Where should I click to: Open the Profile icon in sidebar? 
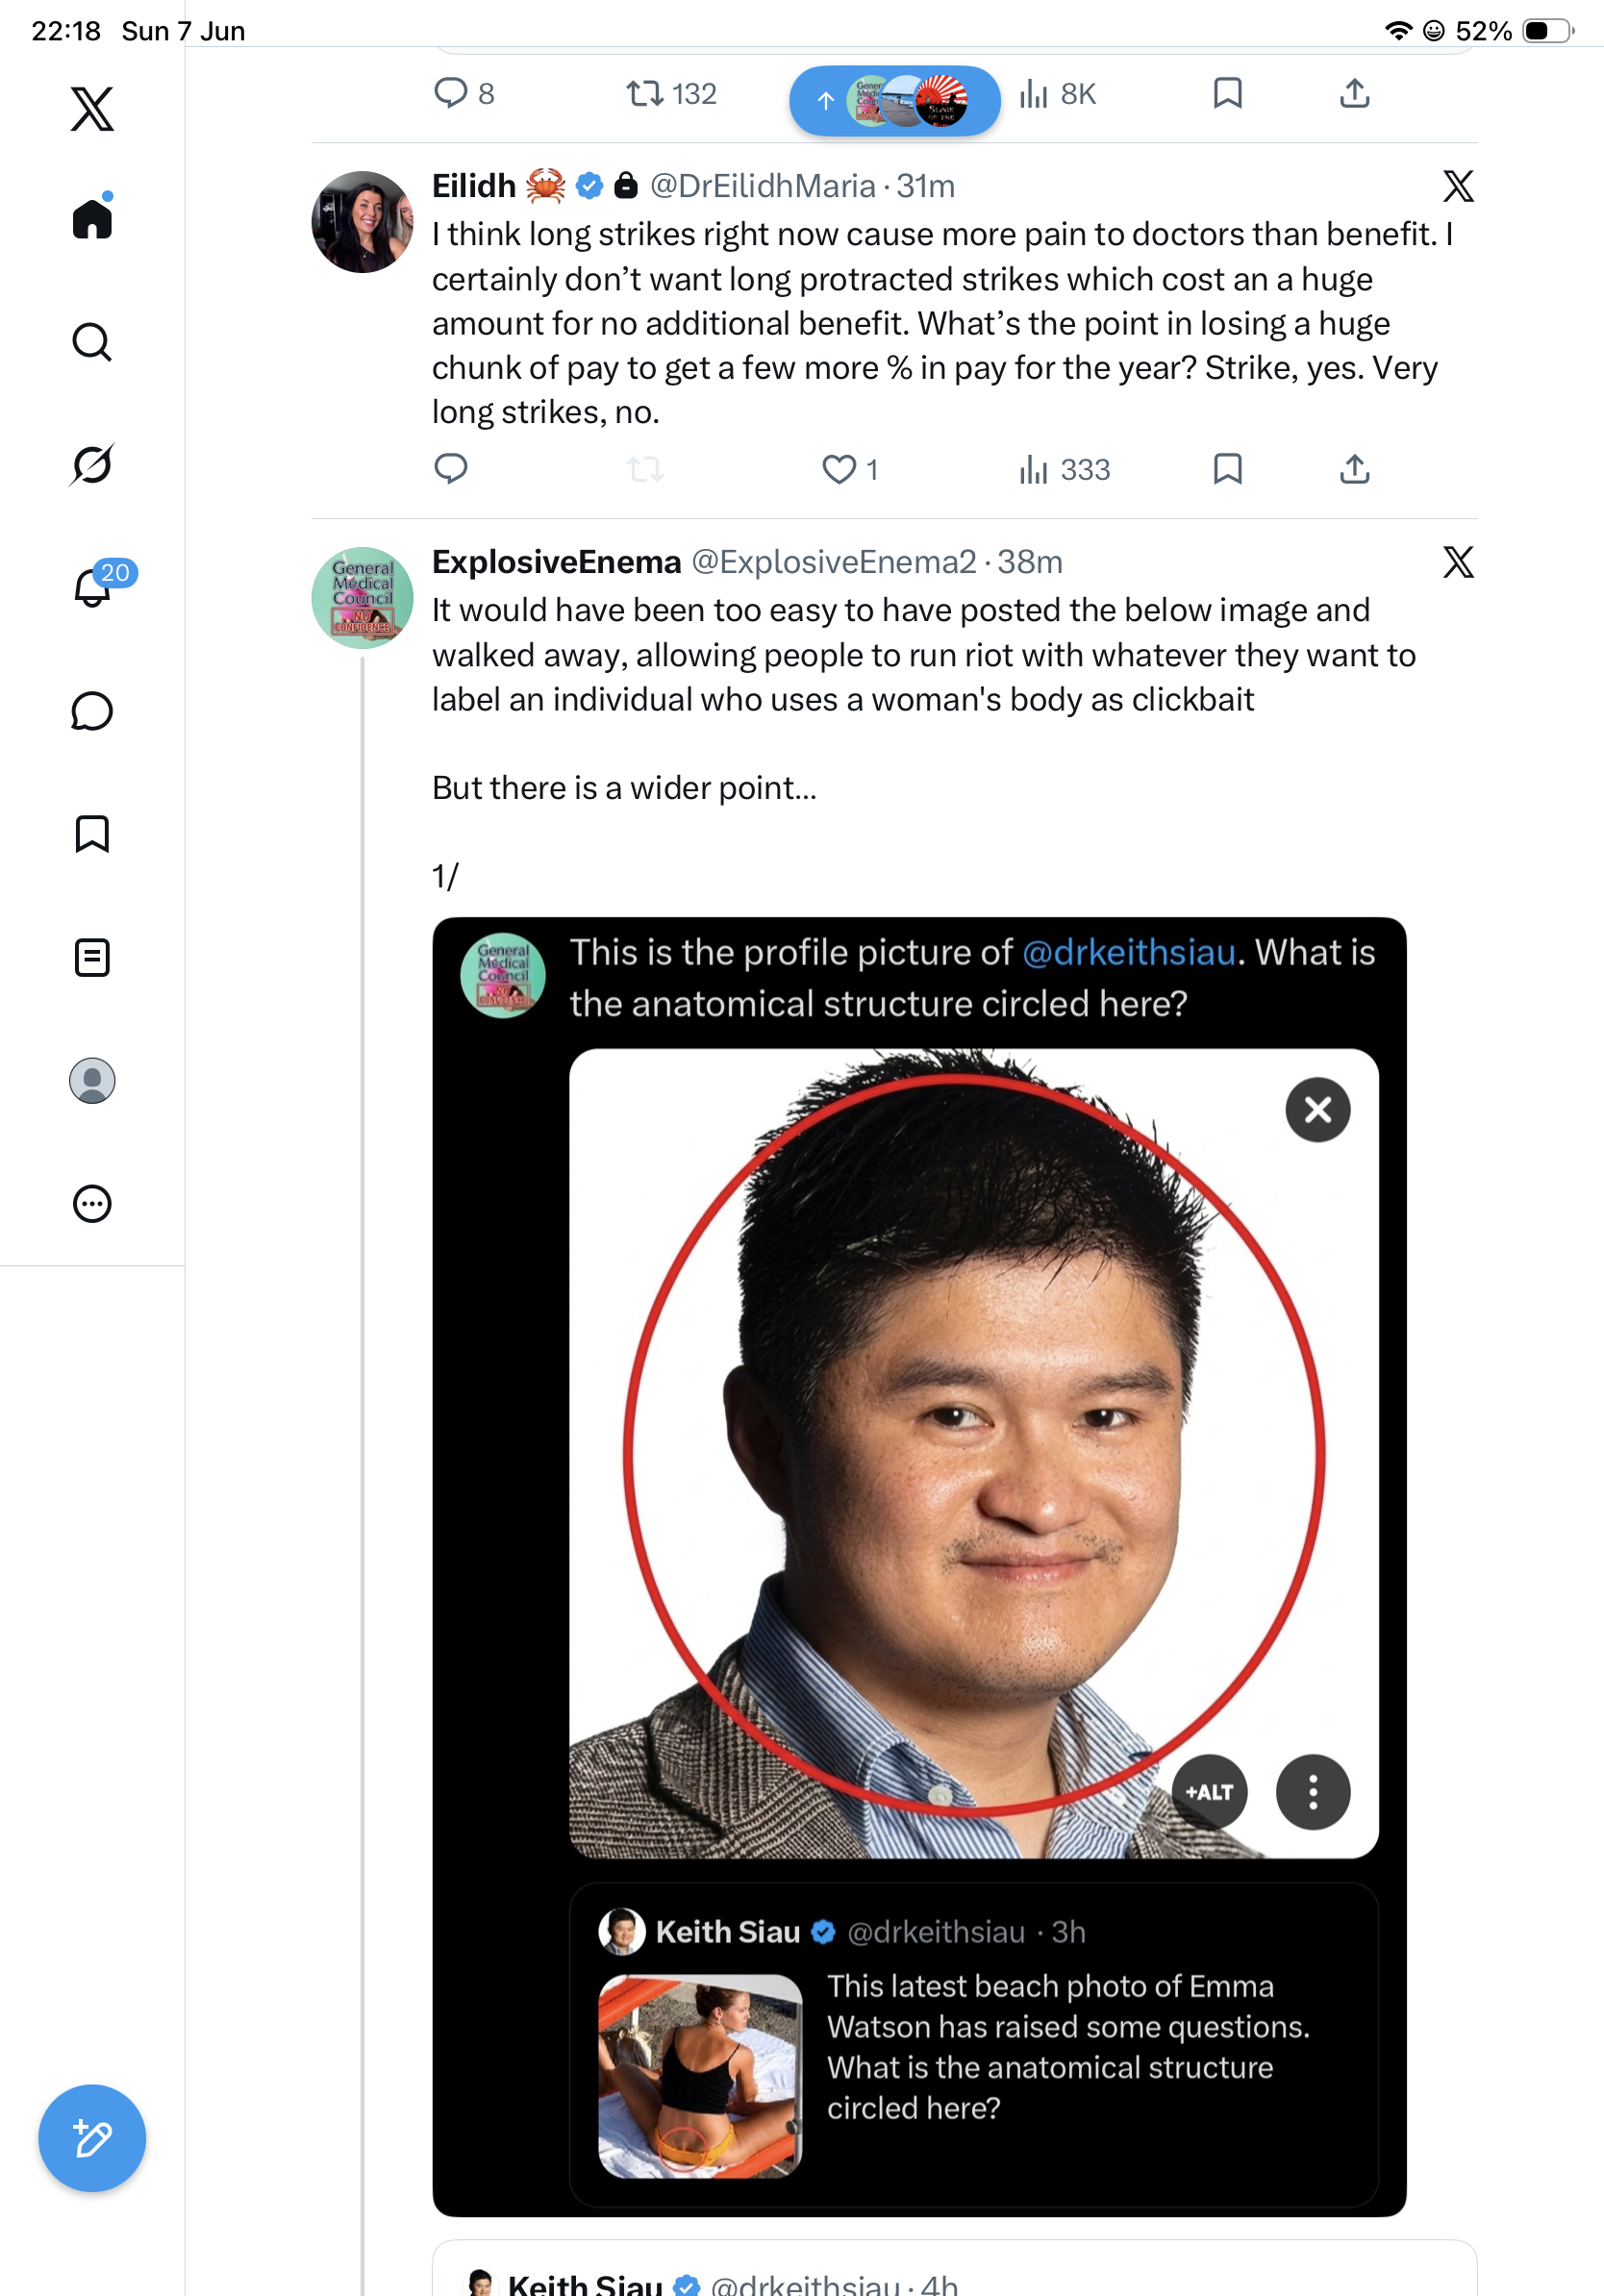click(x=92, y=1081)
